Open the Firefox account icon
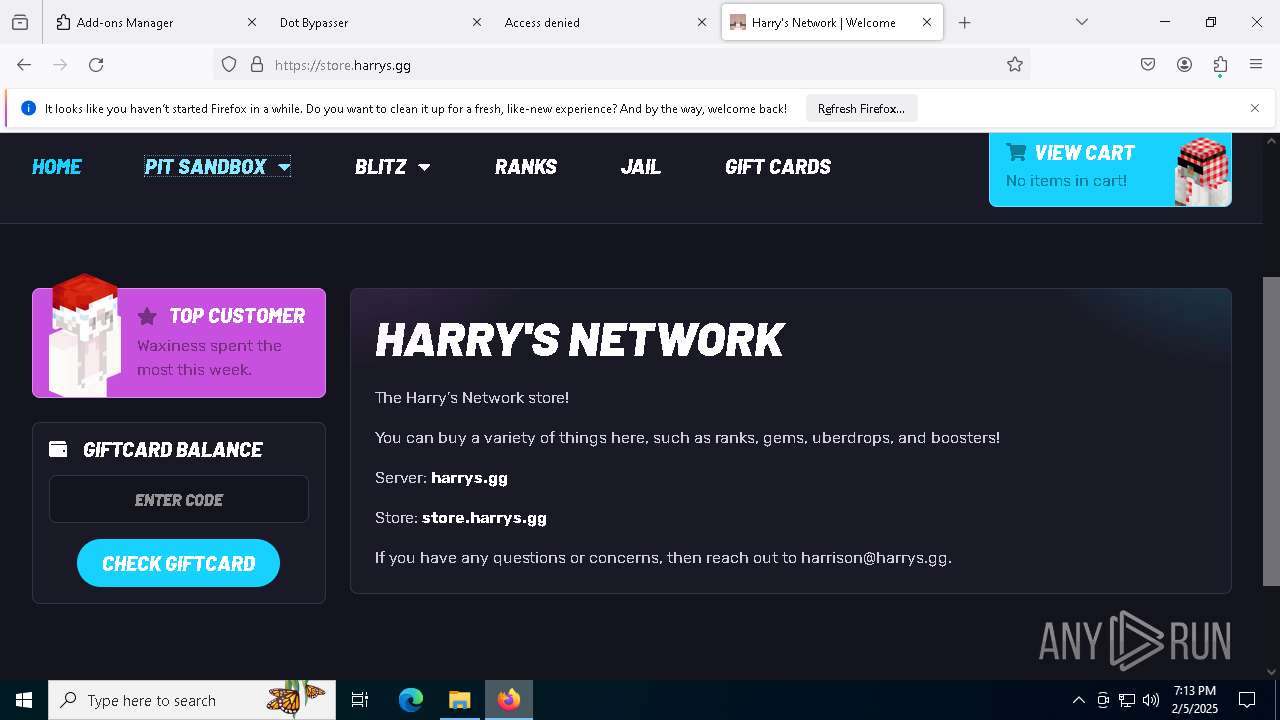The width and height of the screenshot is (1280, 720). click(x=1184, y=65)
